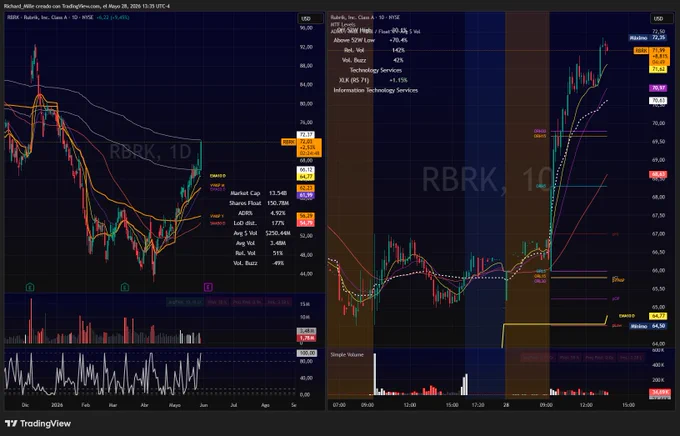
Task: Click the Mayo label on the time axis
Action: coord(174,405)
